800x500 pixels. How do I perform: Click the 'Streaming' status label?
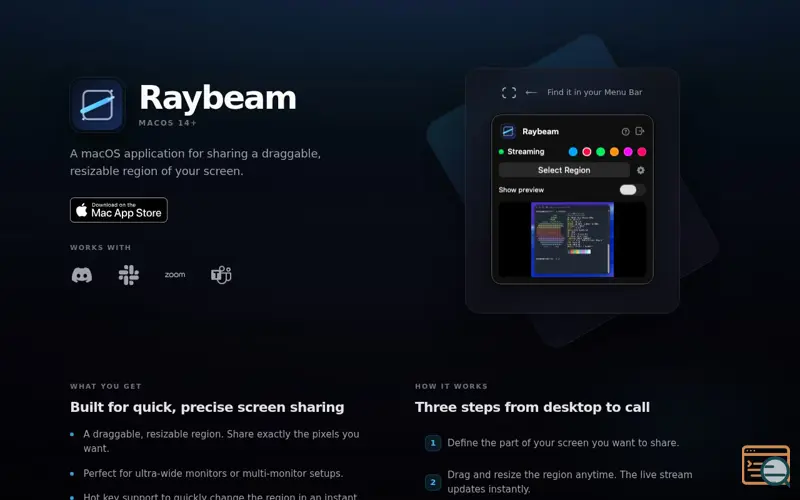coord(526,152)
